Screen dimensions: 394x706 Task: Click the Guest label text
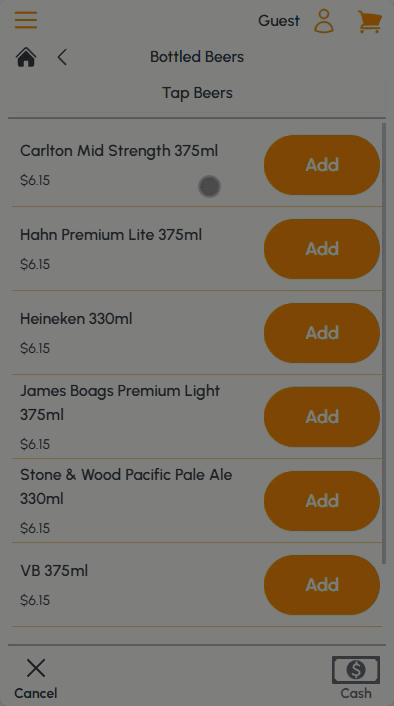pyautogui.click(x=279, y=21)
